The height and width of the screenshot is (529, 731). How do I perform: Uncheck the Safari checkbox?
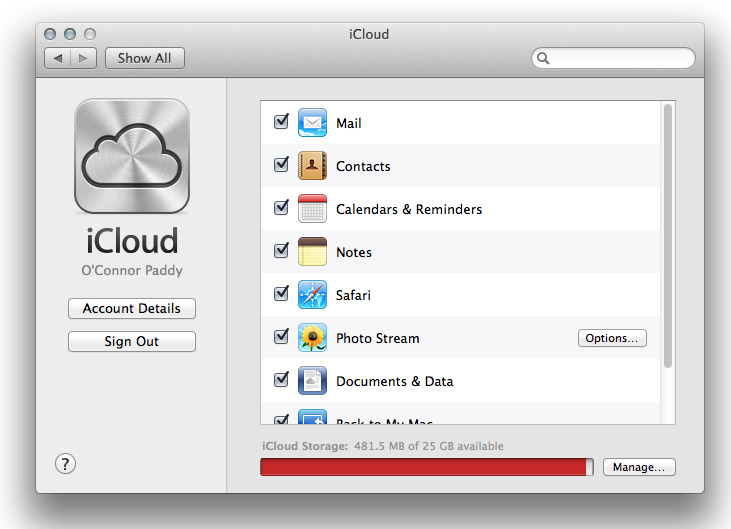(x=281, y=293)
